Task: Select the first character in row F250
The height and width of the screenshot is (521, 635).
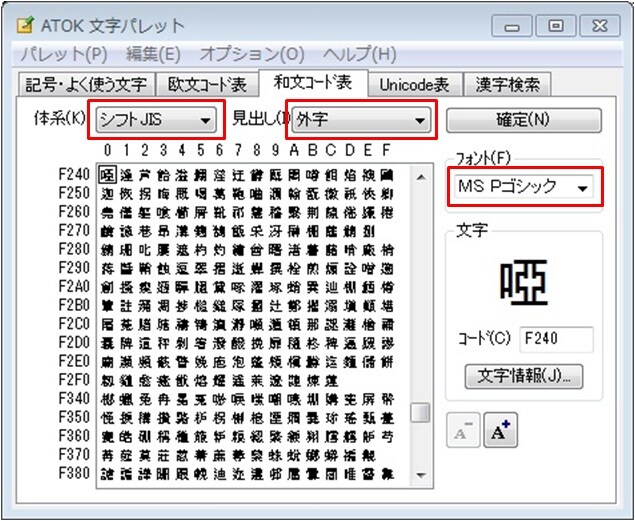Action: point(108,194)
